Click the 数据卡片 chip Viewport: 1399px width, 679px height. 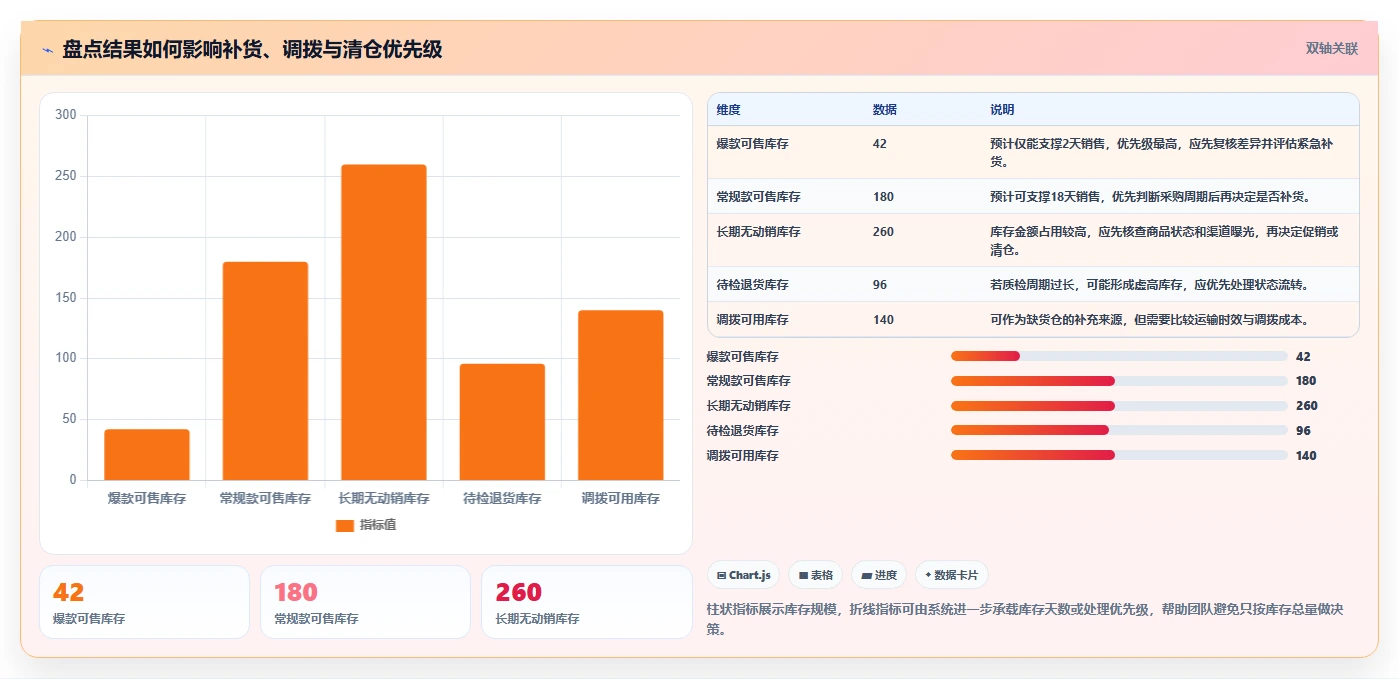(x=951, y=575)
